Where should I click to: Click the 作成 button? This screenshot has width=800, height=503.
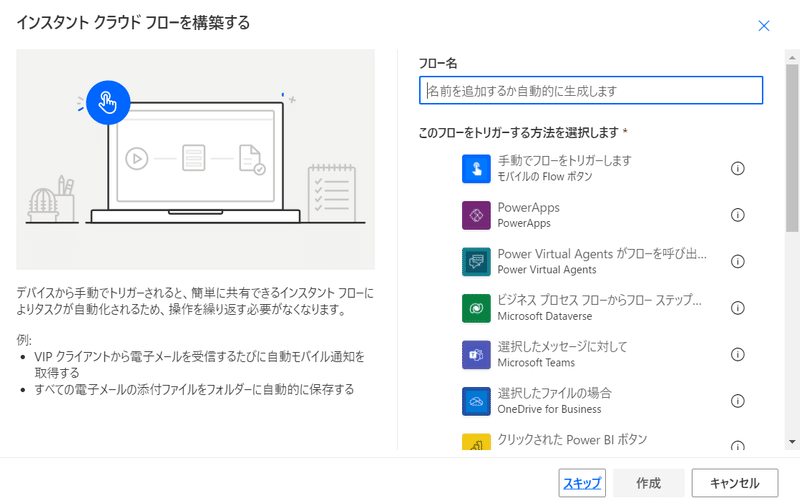(x=648, y=483)
